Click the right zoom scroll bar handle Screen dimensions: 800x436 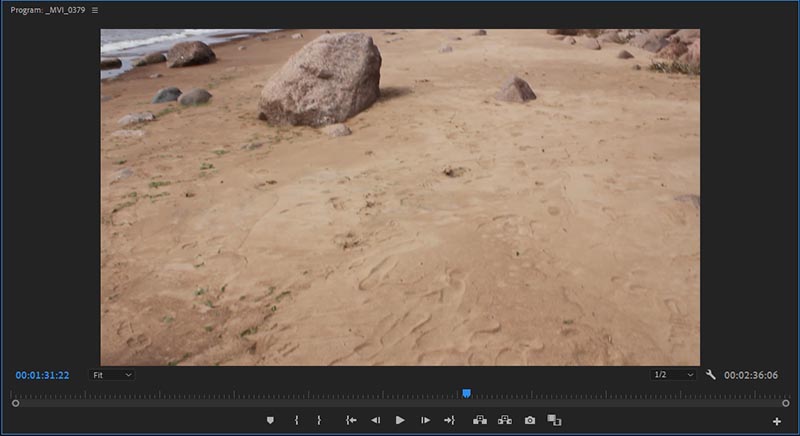coord(786,403)
